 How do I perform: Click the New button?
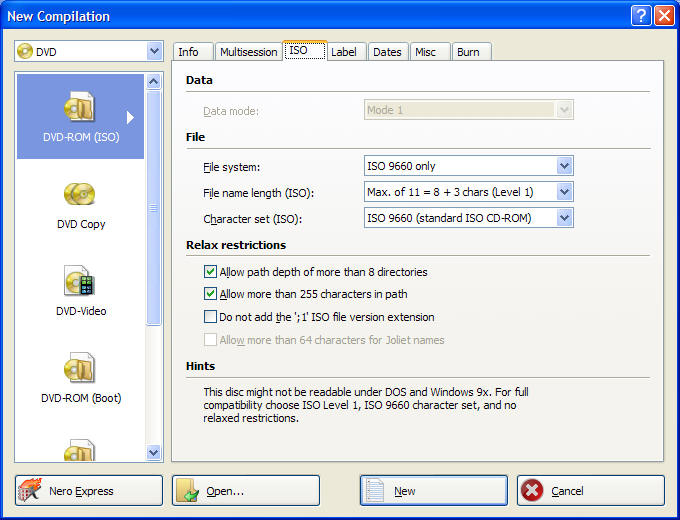tap(434, 491)
